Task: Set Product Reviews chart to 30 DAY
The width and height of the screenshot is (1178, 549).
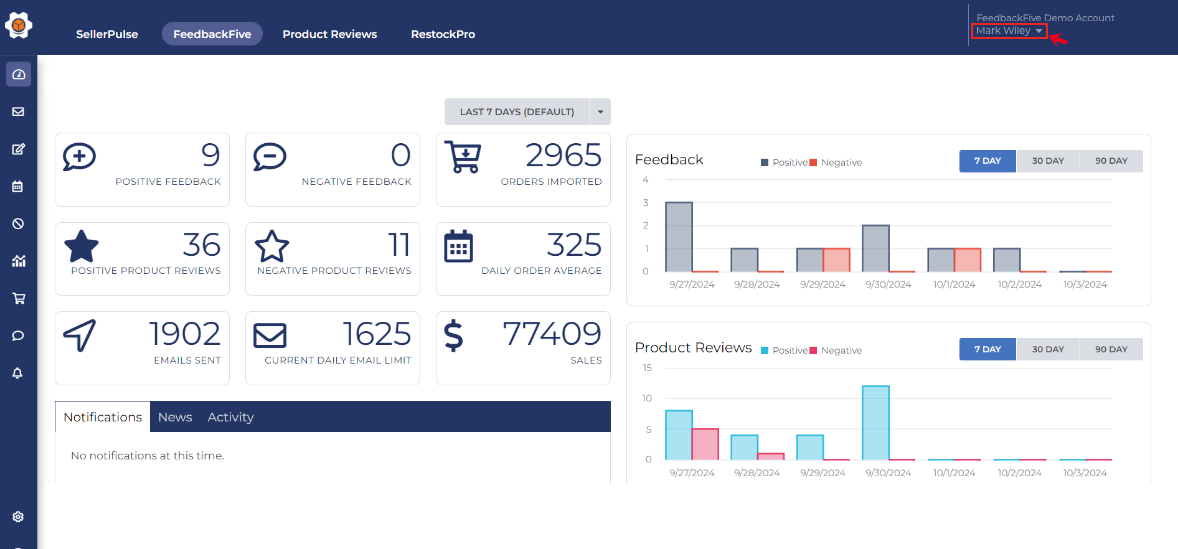Action: (x=1048, y=349)
